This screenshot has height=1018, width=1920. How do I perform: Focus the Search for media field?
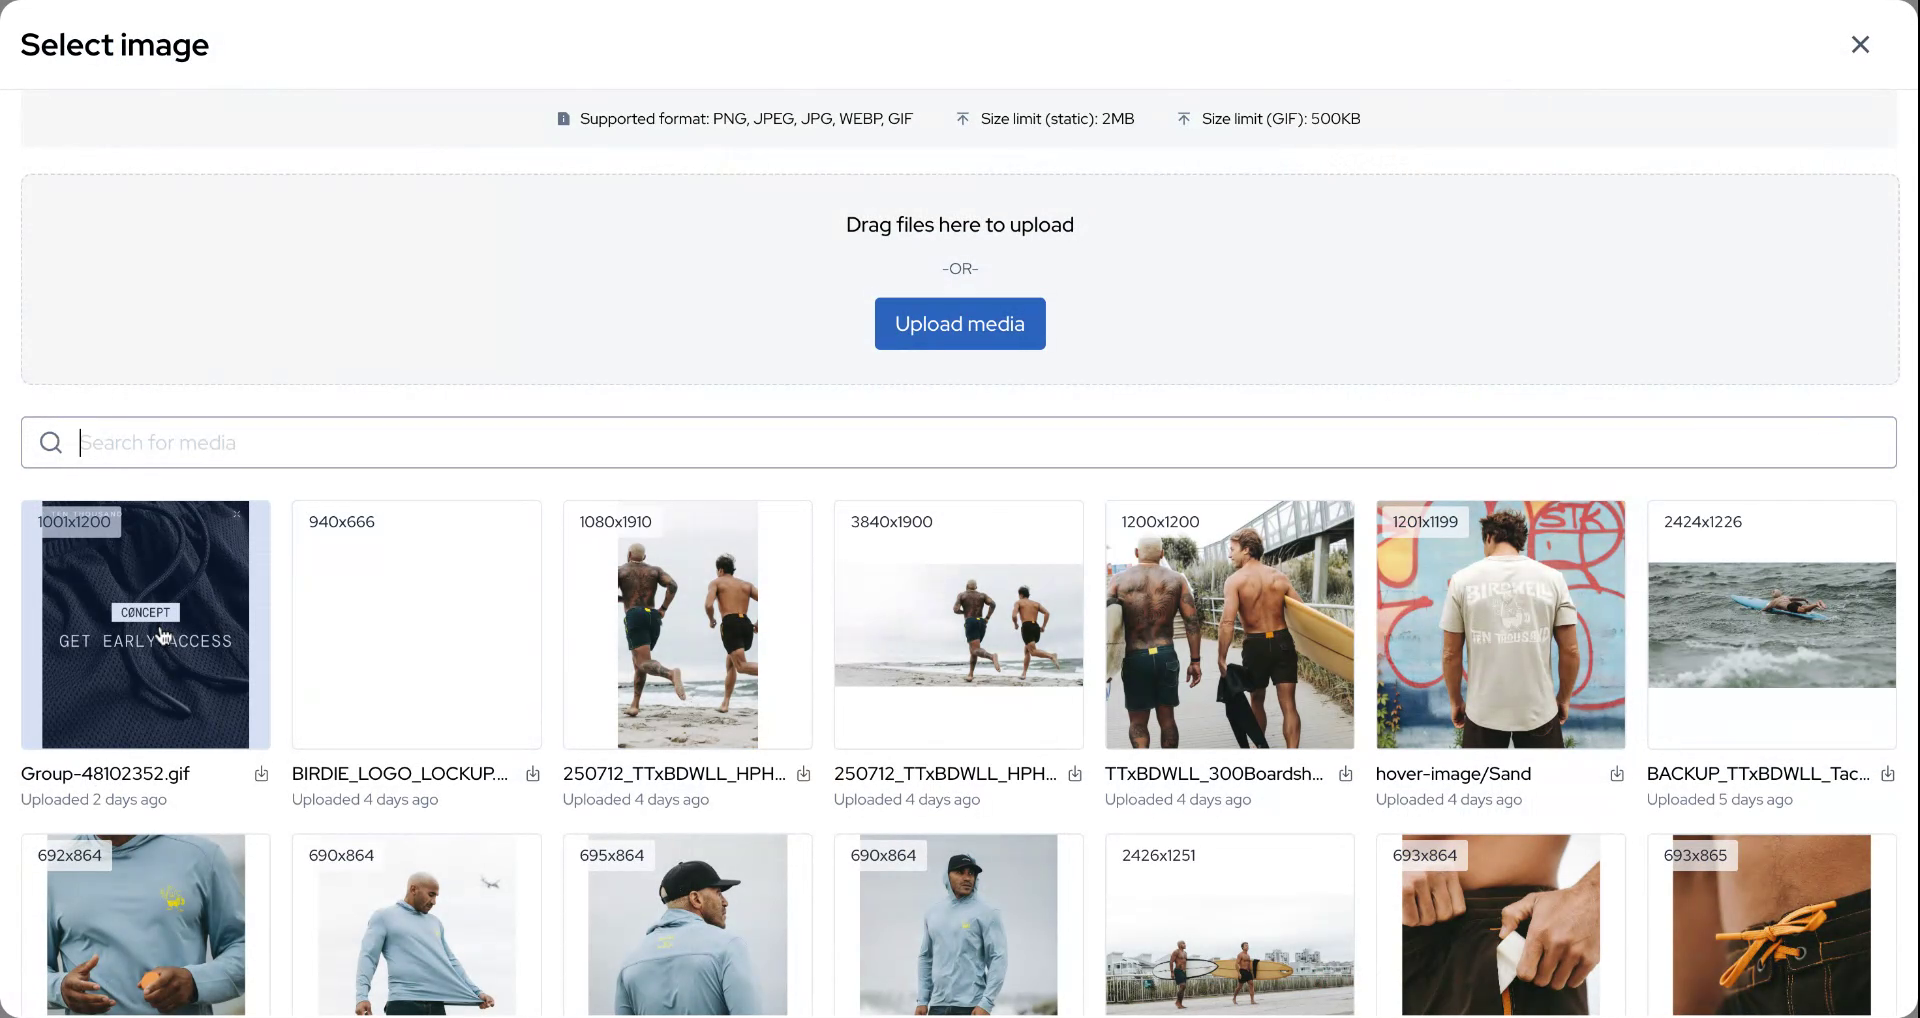[x=960, y=443]
